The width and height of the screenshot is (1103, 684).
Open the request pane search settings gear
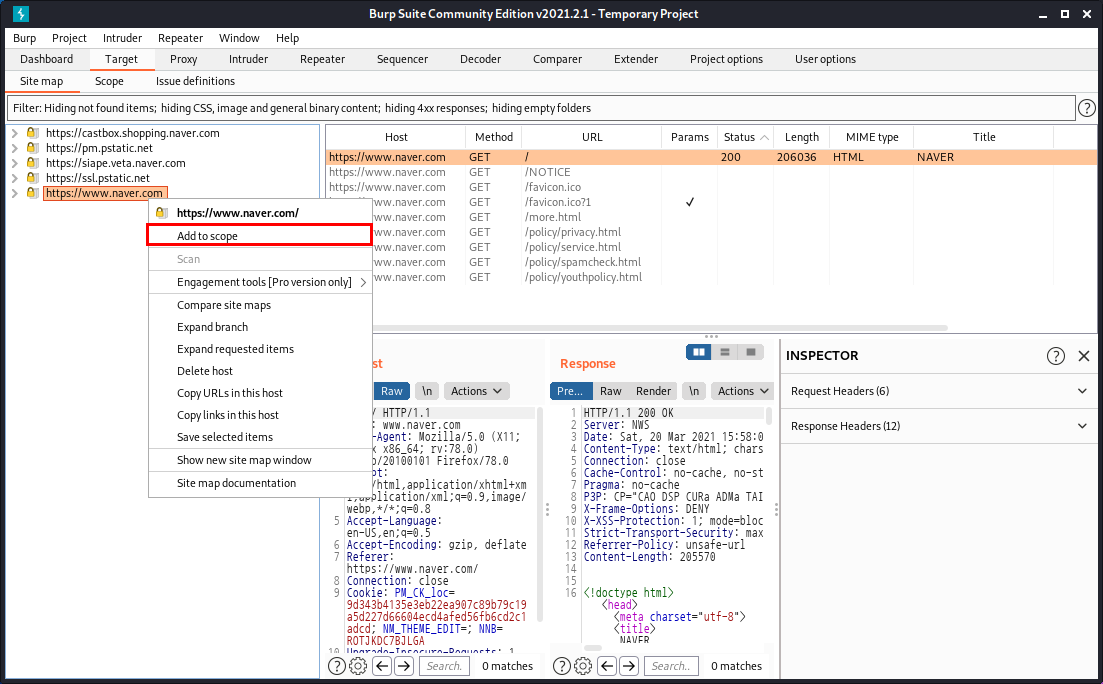(358, 666)
